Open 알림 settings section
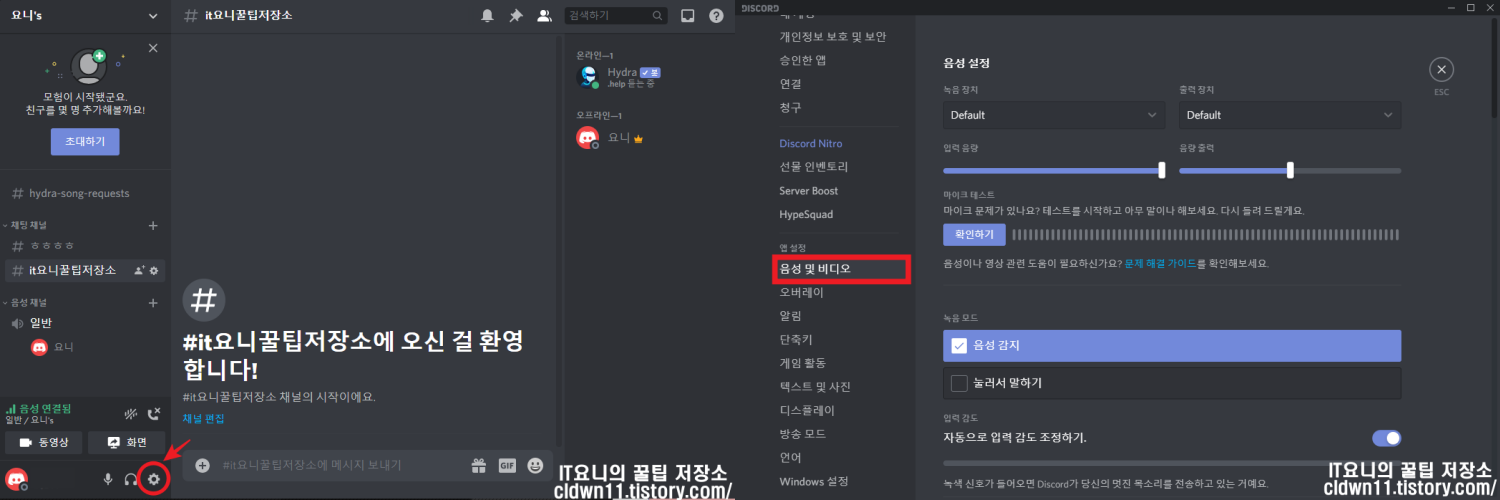 [x=790, y=316]
